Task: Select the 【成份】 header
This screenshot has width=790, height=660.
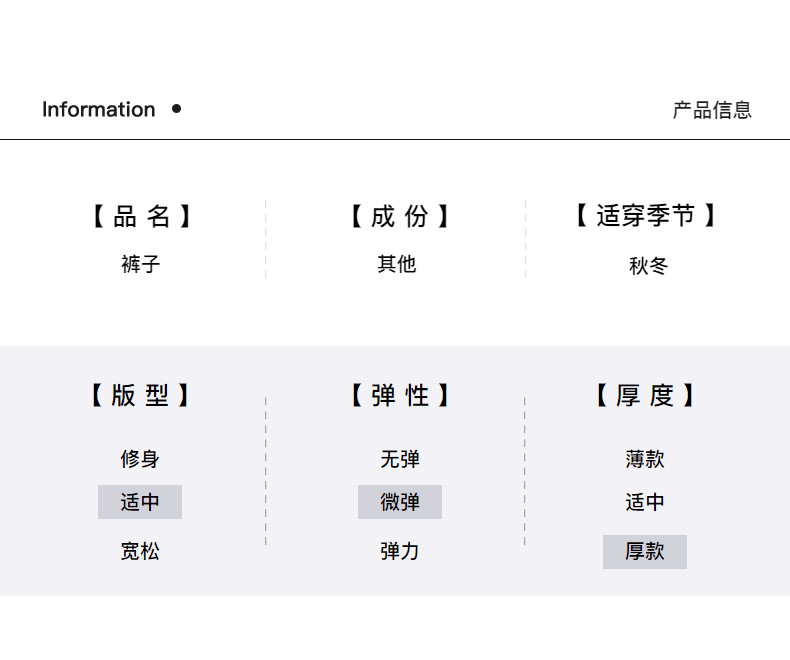Action: [x=399, y=216]
